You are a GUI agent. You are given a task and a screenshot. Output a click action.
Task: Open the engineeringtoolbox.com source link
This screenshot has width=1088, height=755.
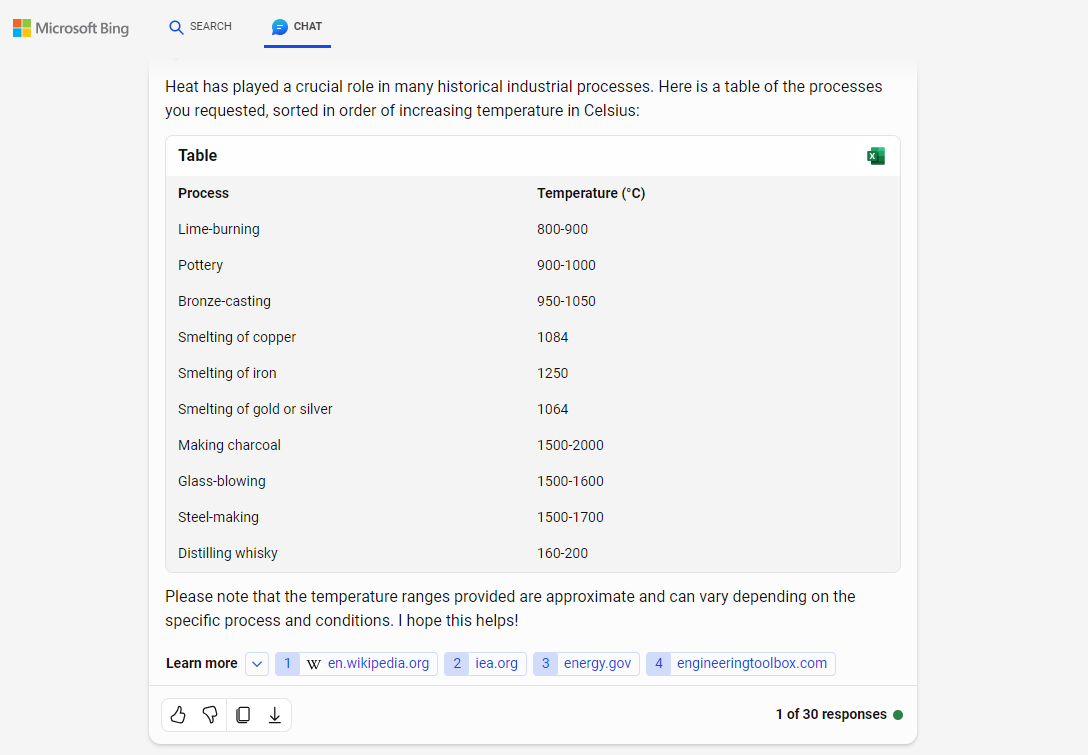coord(740,663)
